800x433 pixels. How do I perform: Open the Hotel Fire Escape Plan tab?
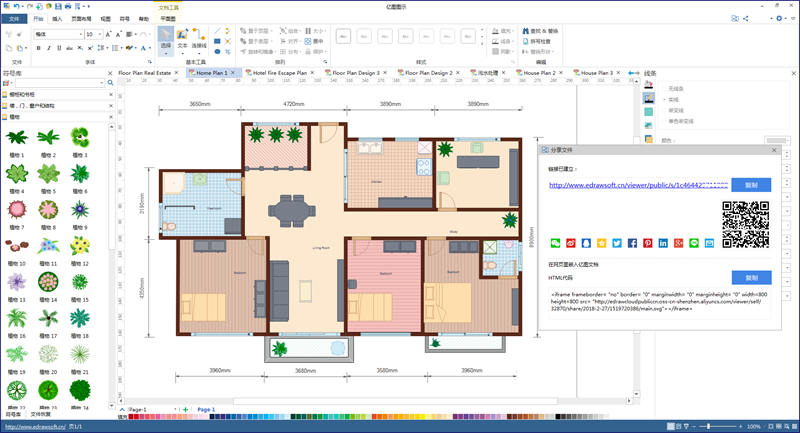coord(280,73)
